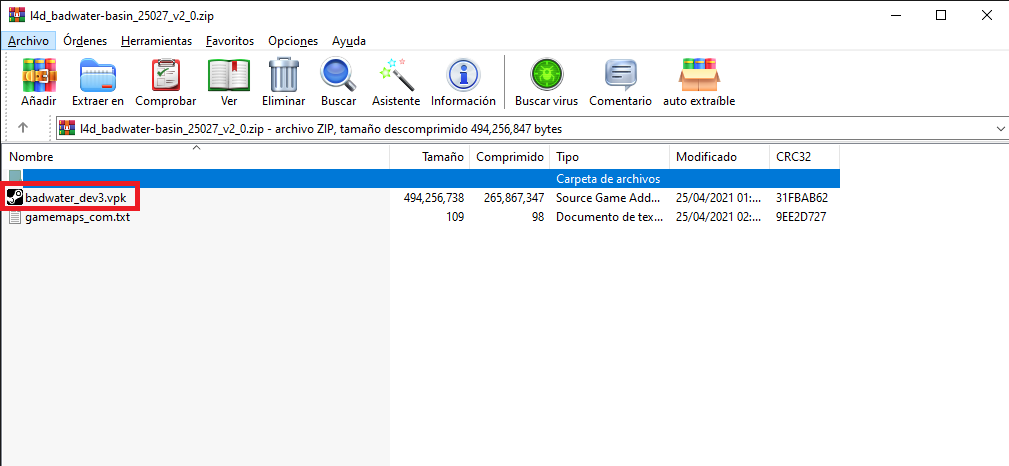The image size is (1009, 466).
Task: Open the Archivo menu
Action: click(x=28, y=41)
